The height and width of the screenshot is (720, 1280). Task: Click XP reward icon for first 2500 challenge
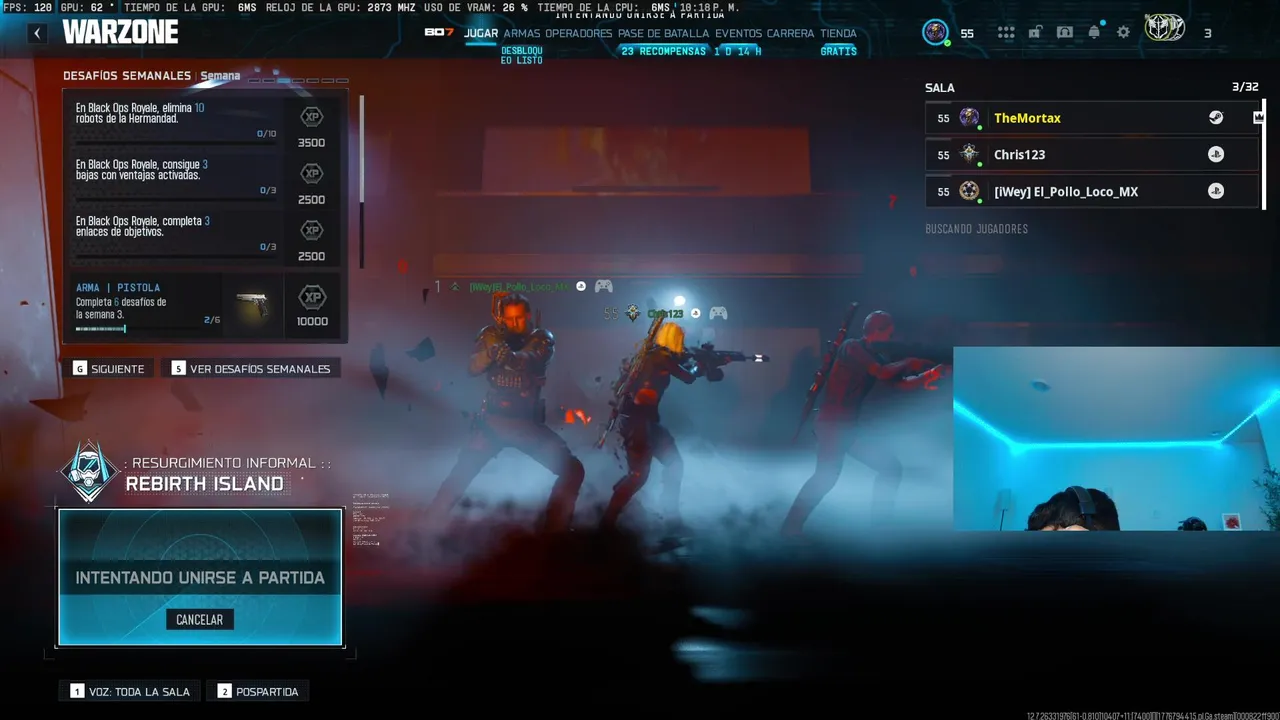pyautogui.click(x=312, y=174)
